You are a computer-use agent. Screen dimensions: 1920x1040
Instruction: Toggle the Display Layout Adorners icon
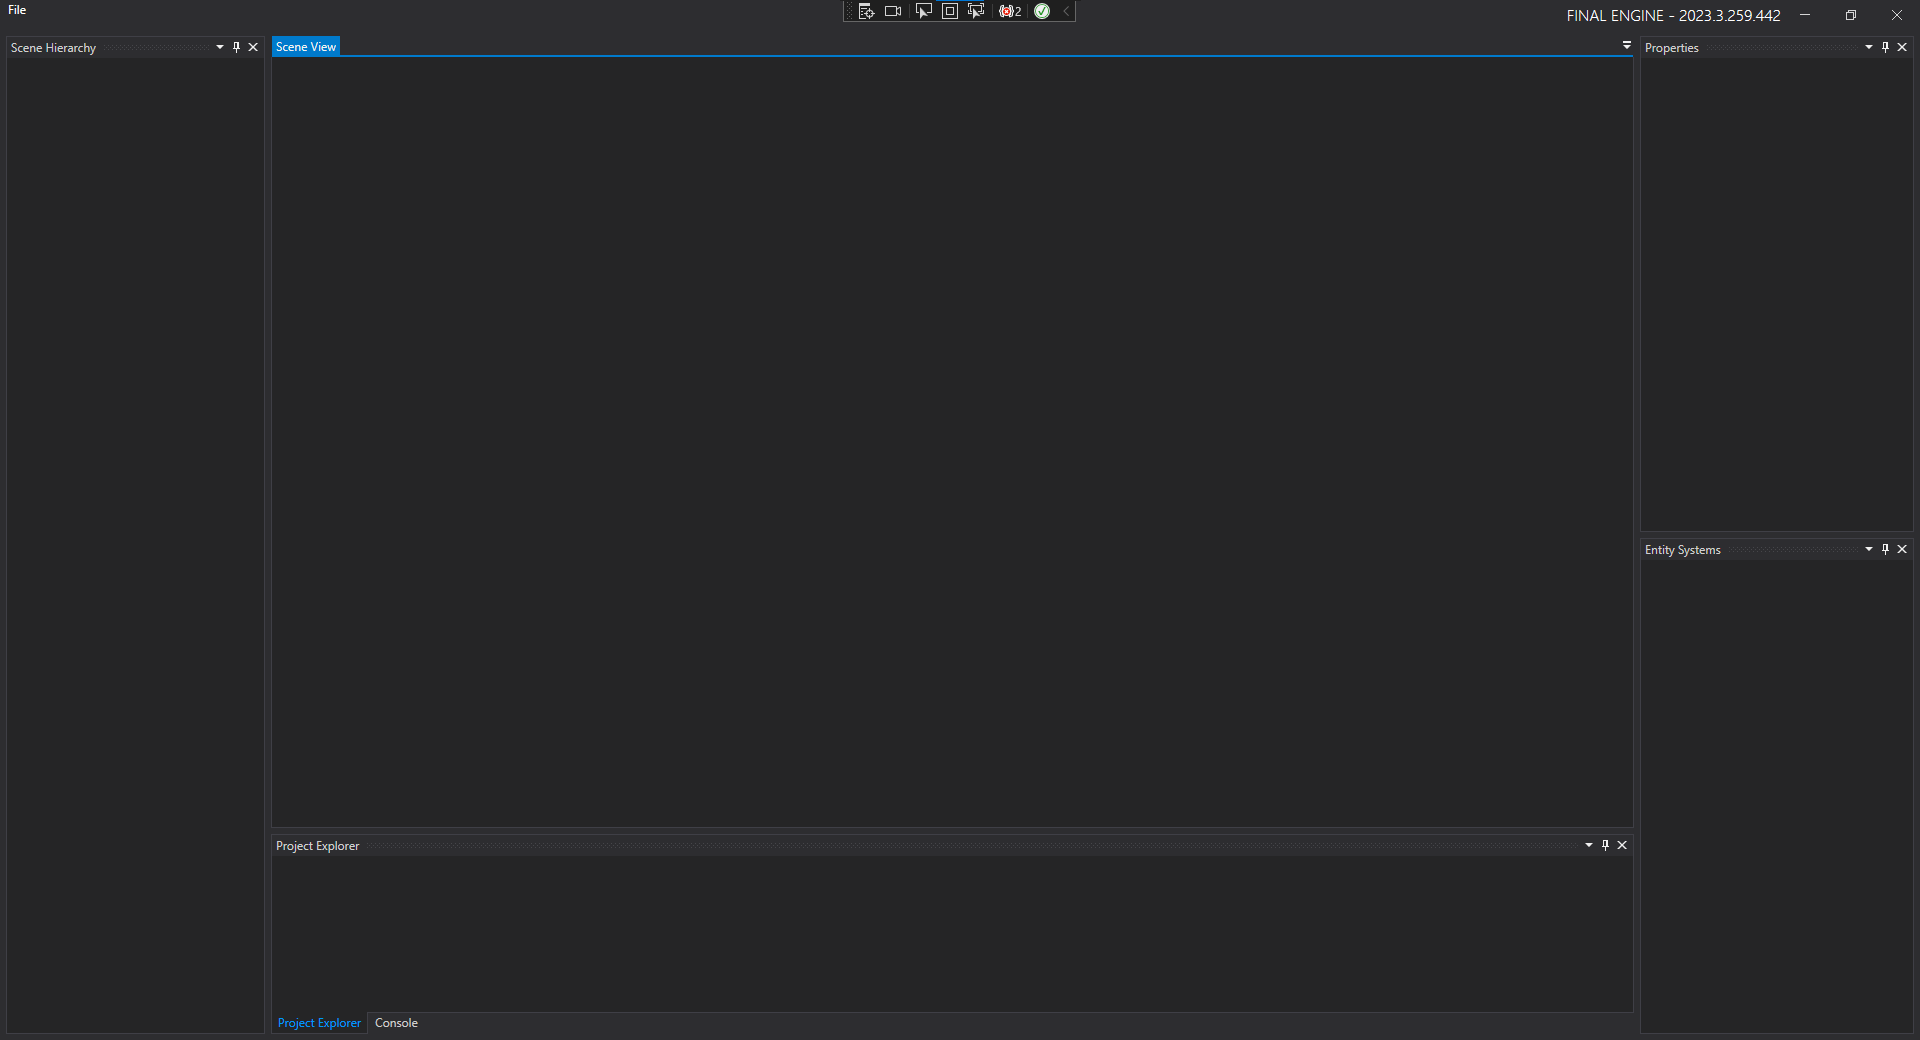(950, 11)
